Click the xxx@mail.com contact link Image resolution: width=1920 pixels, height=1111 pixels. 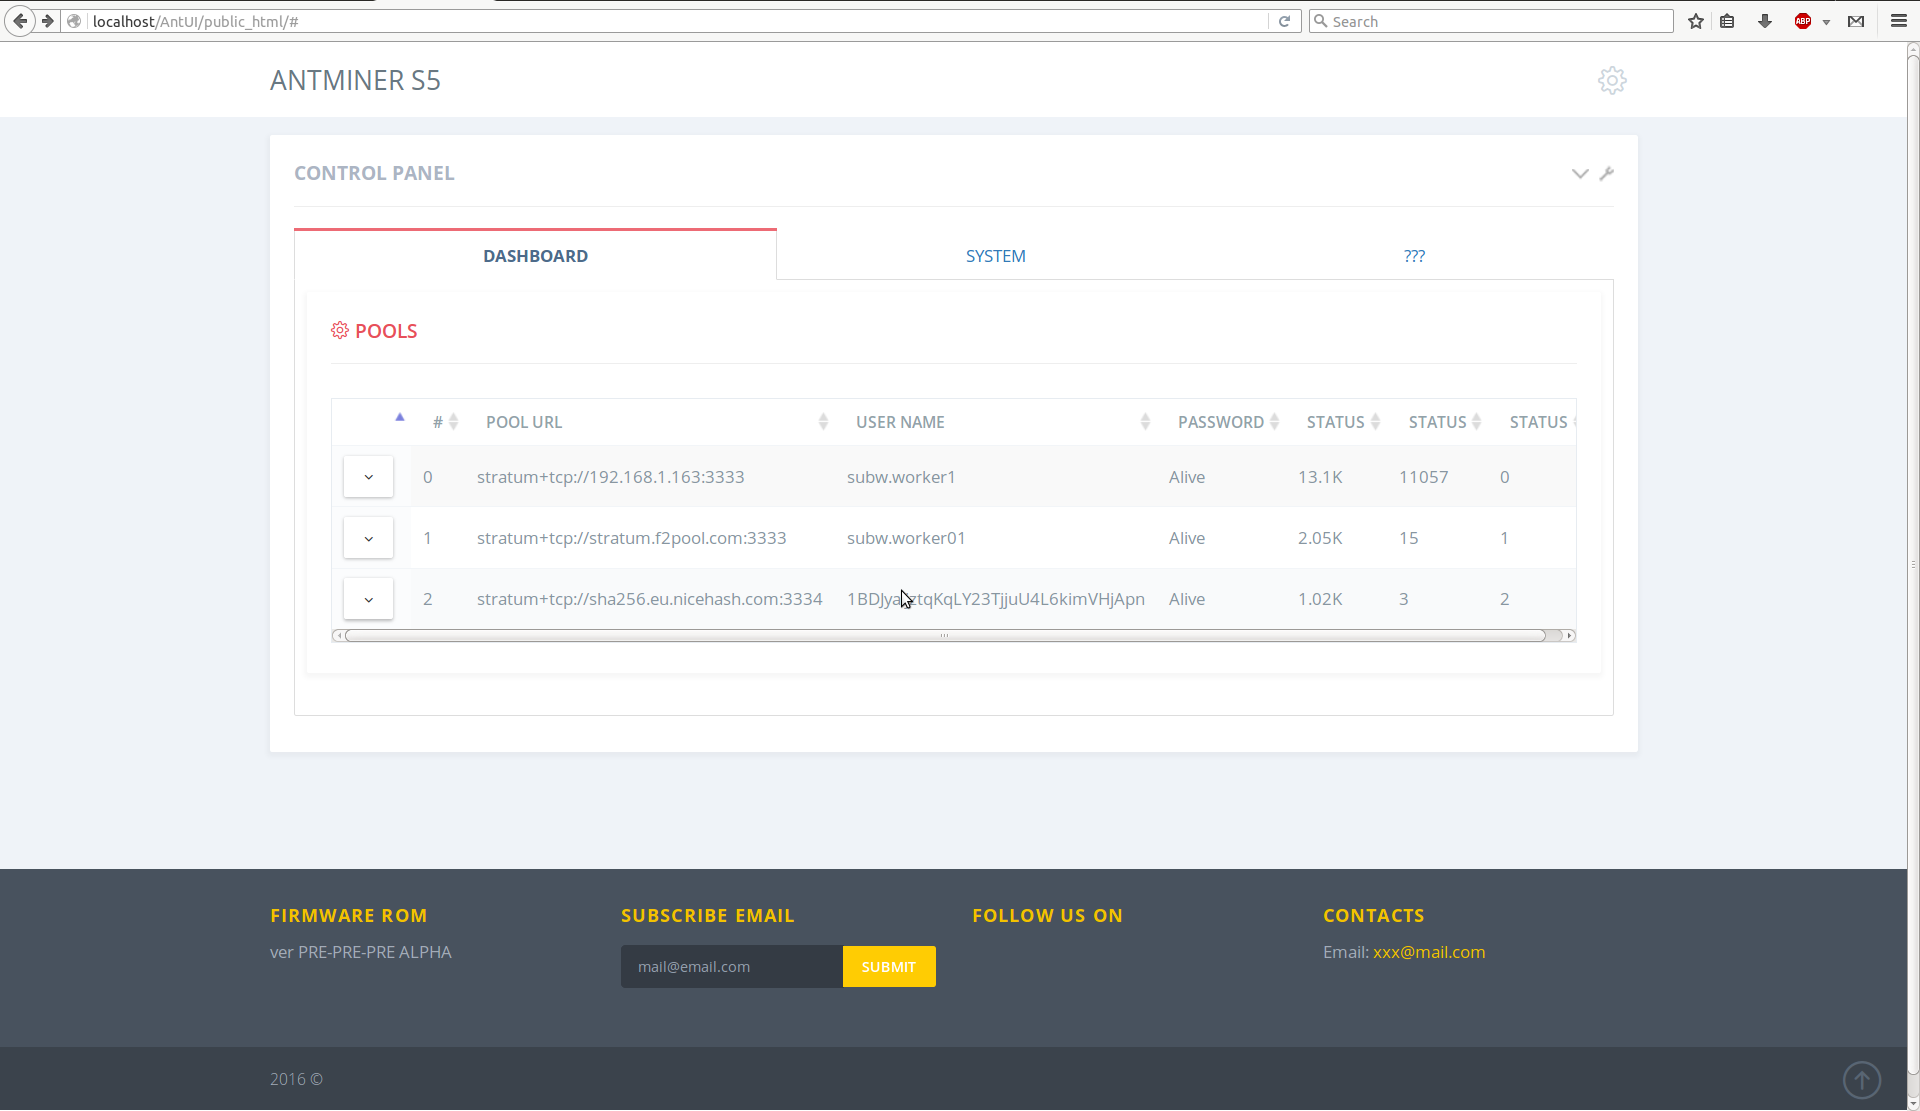tap(1429, 952)
